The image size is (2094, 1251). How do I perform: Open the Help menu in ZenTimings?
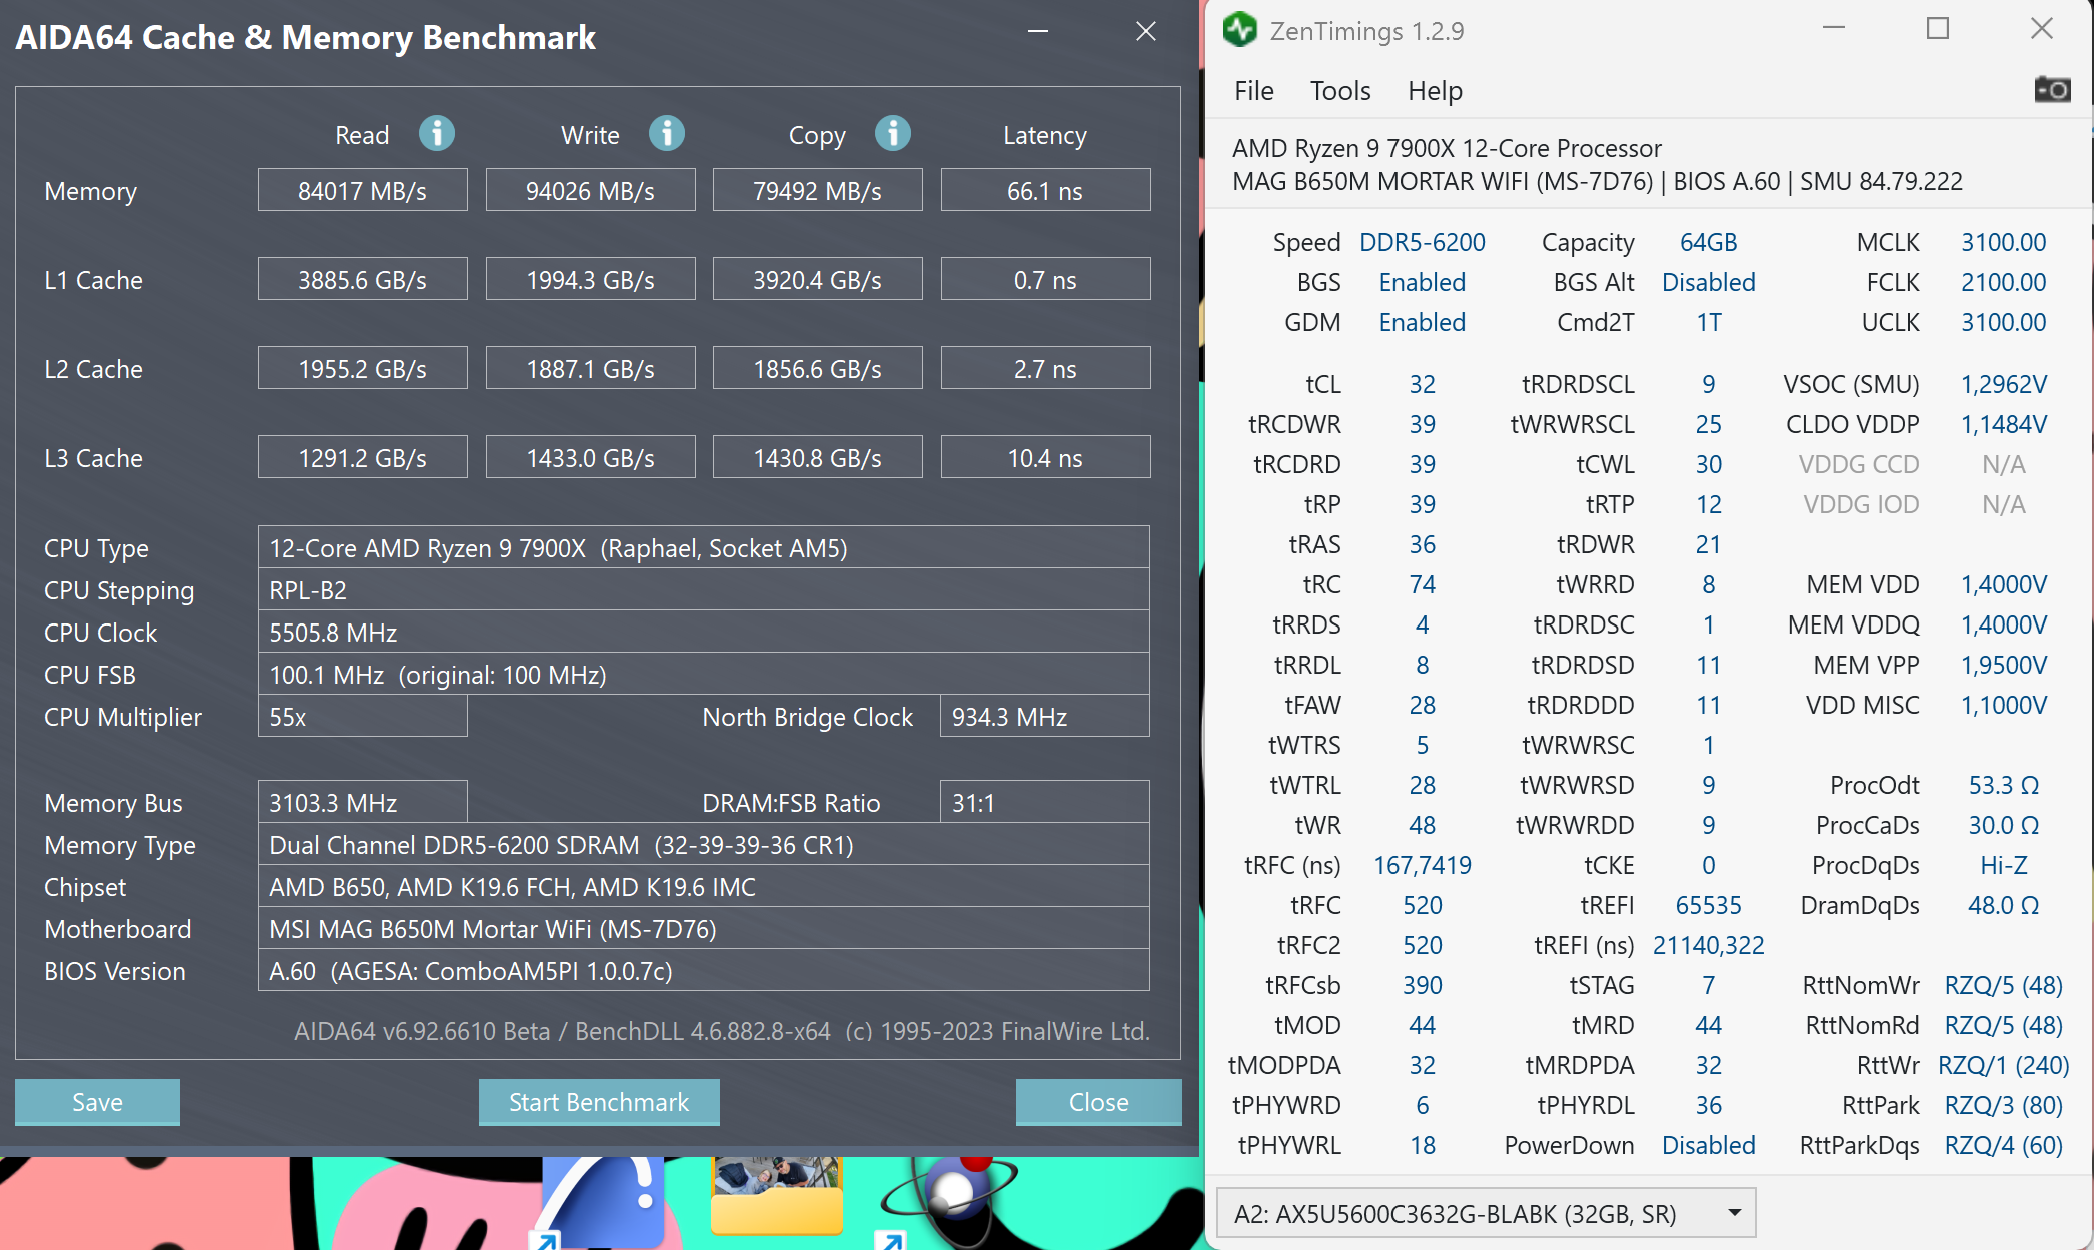[1435, 91]
